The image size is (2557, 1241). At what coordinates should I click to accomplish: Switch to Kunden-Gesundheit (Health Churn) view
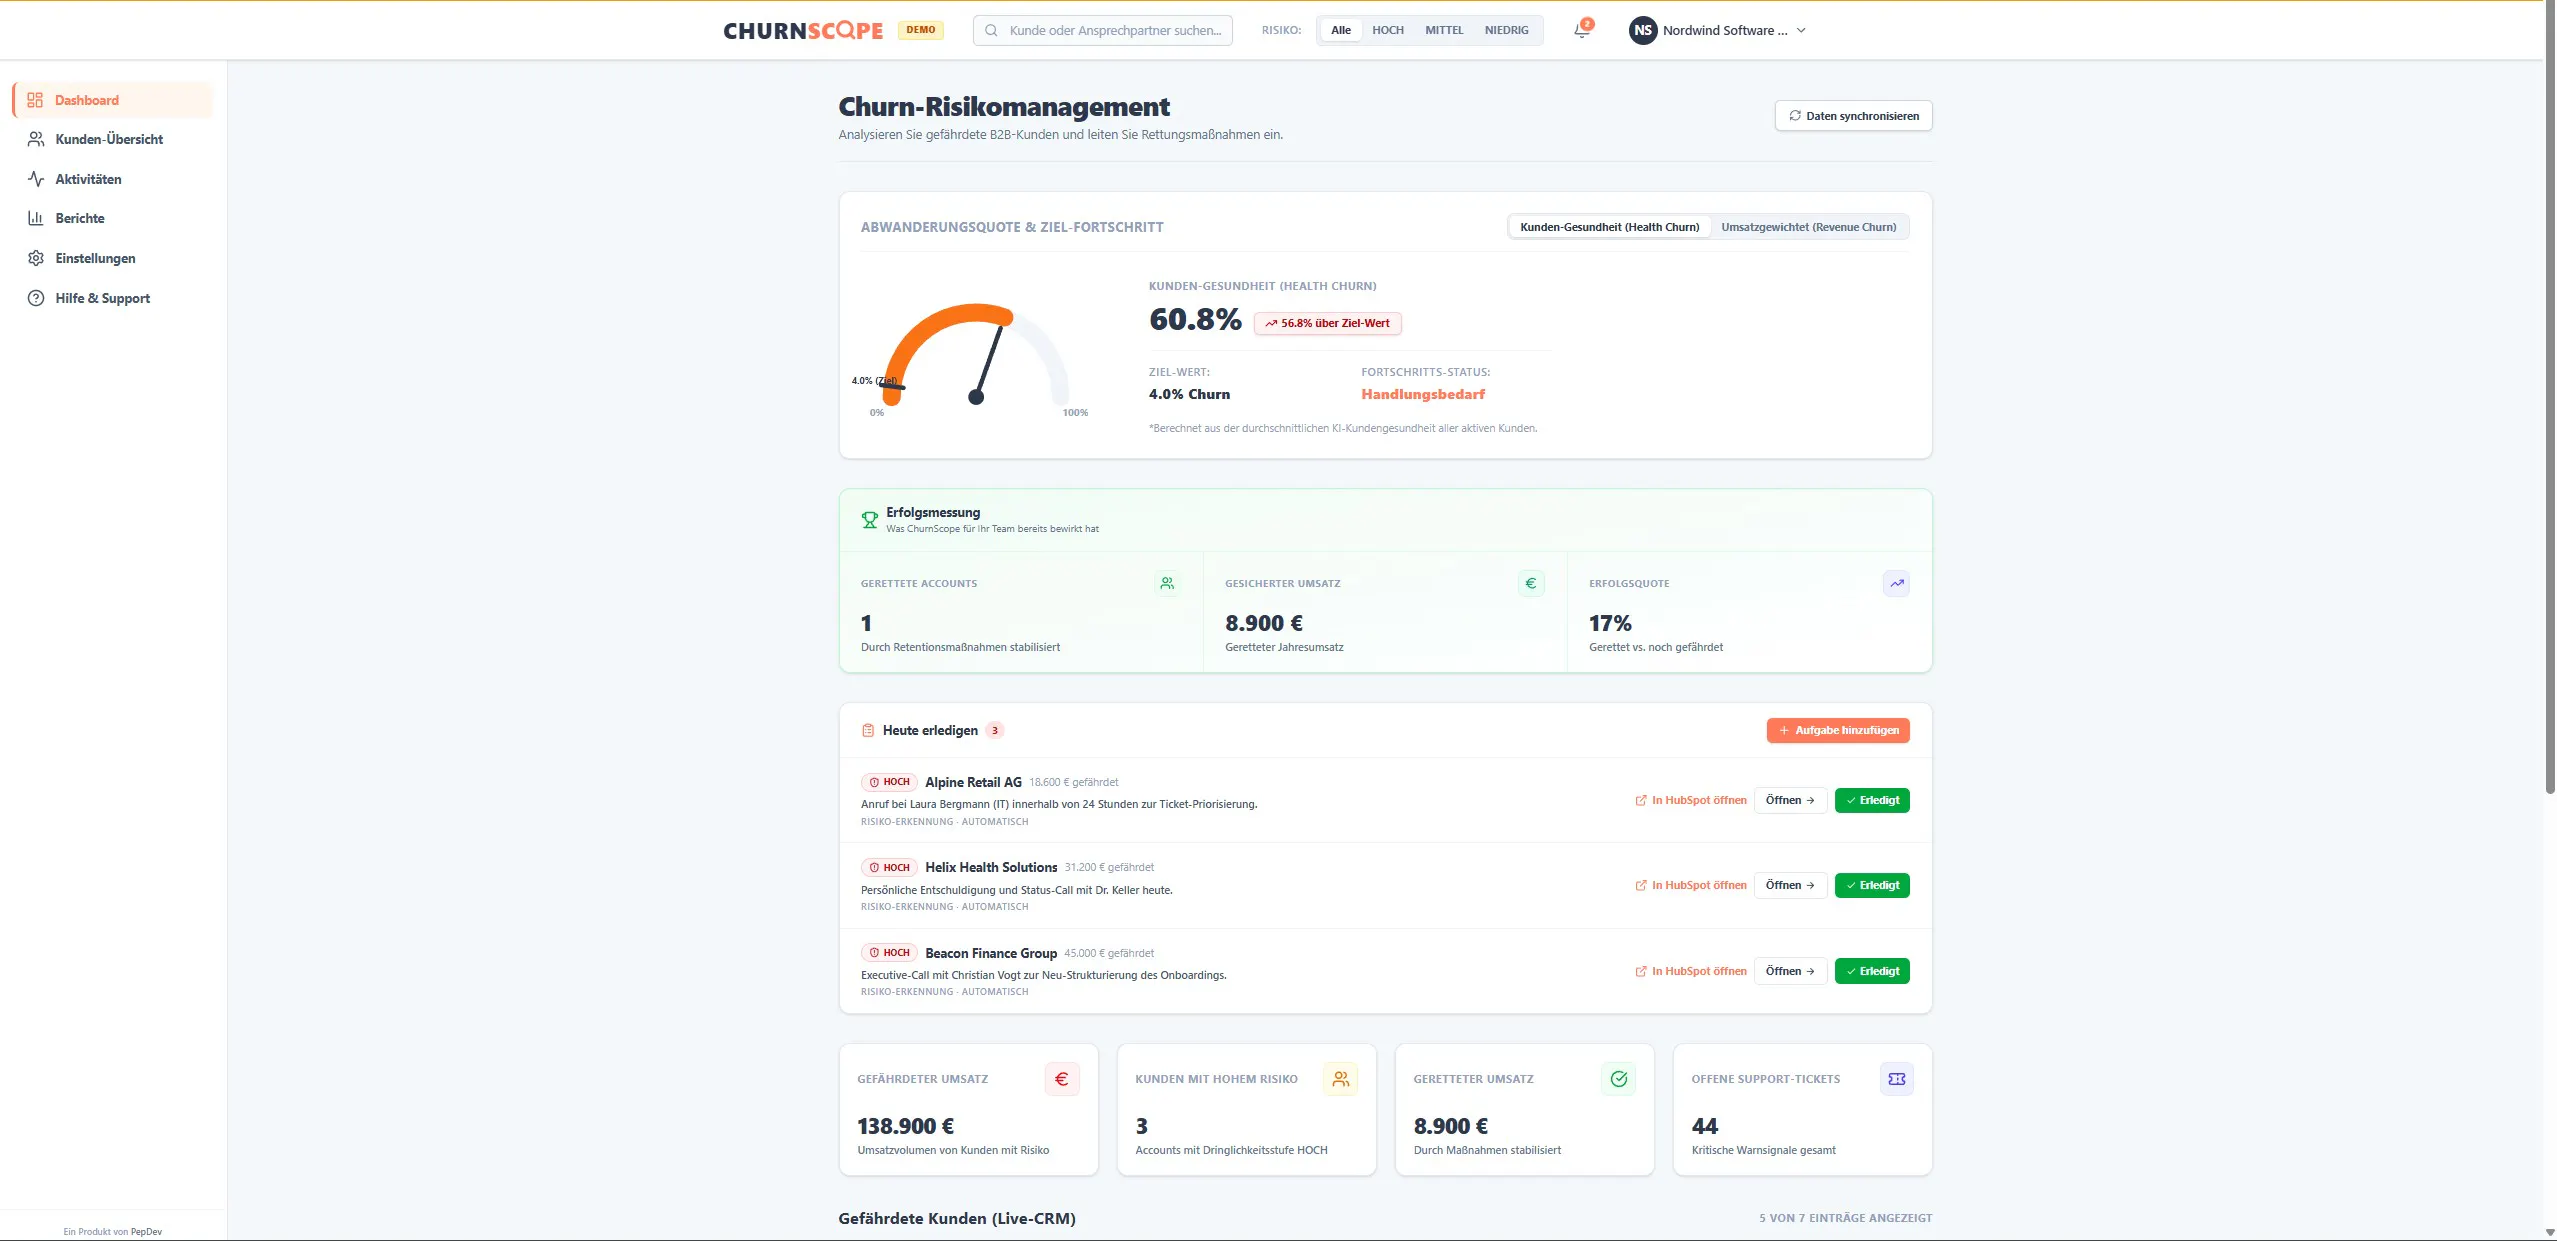(1610, 227)
